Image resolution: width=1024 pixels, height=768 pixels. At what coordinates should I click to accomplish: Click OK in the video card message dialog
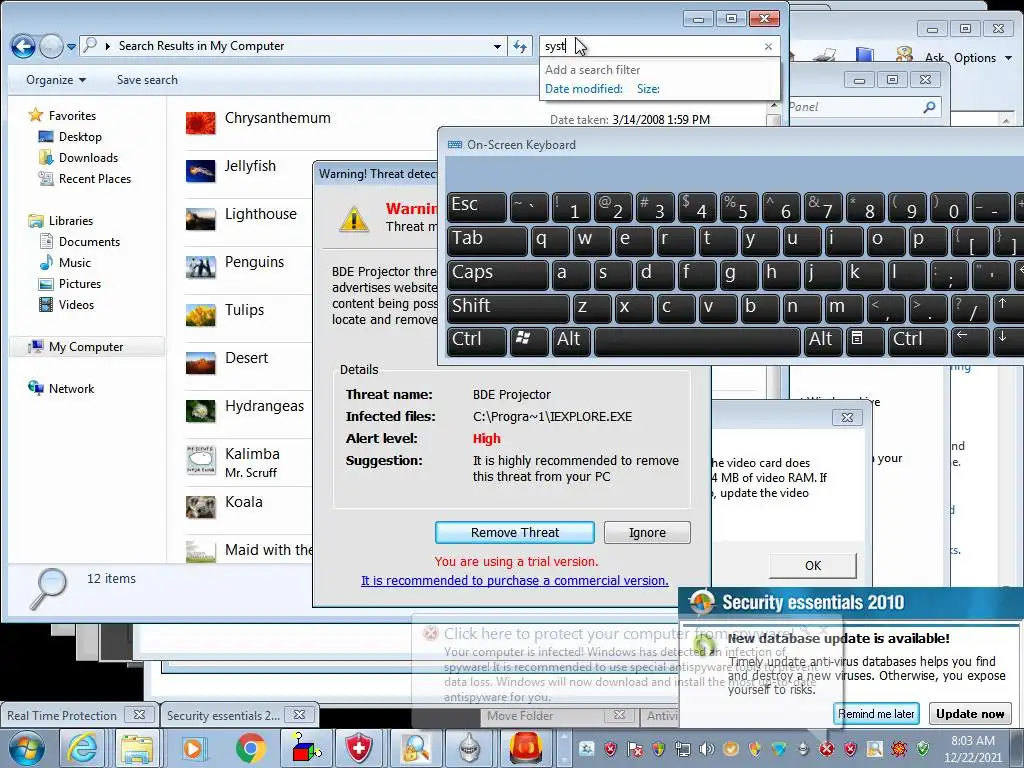[x=812, y=566]
